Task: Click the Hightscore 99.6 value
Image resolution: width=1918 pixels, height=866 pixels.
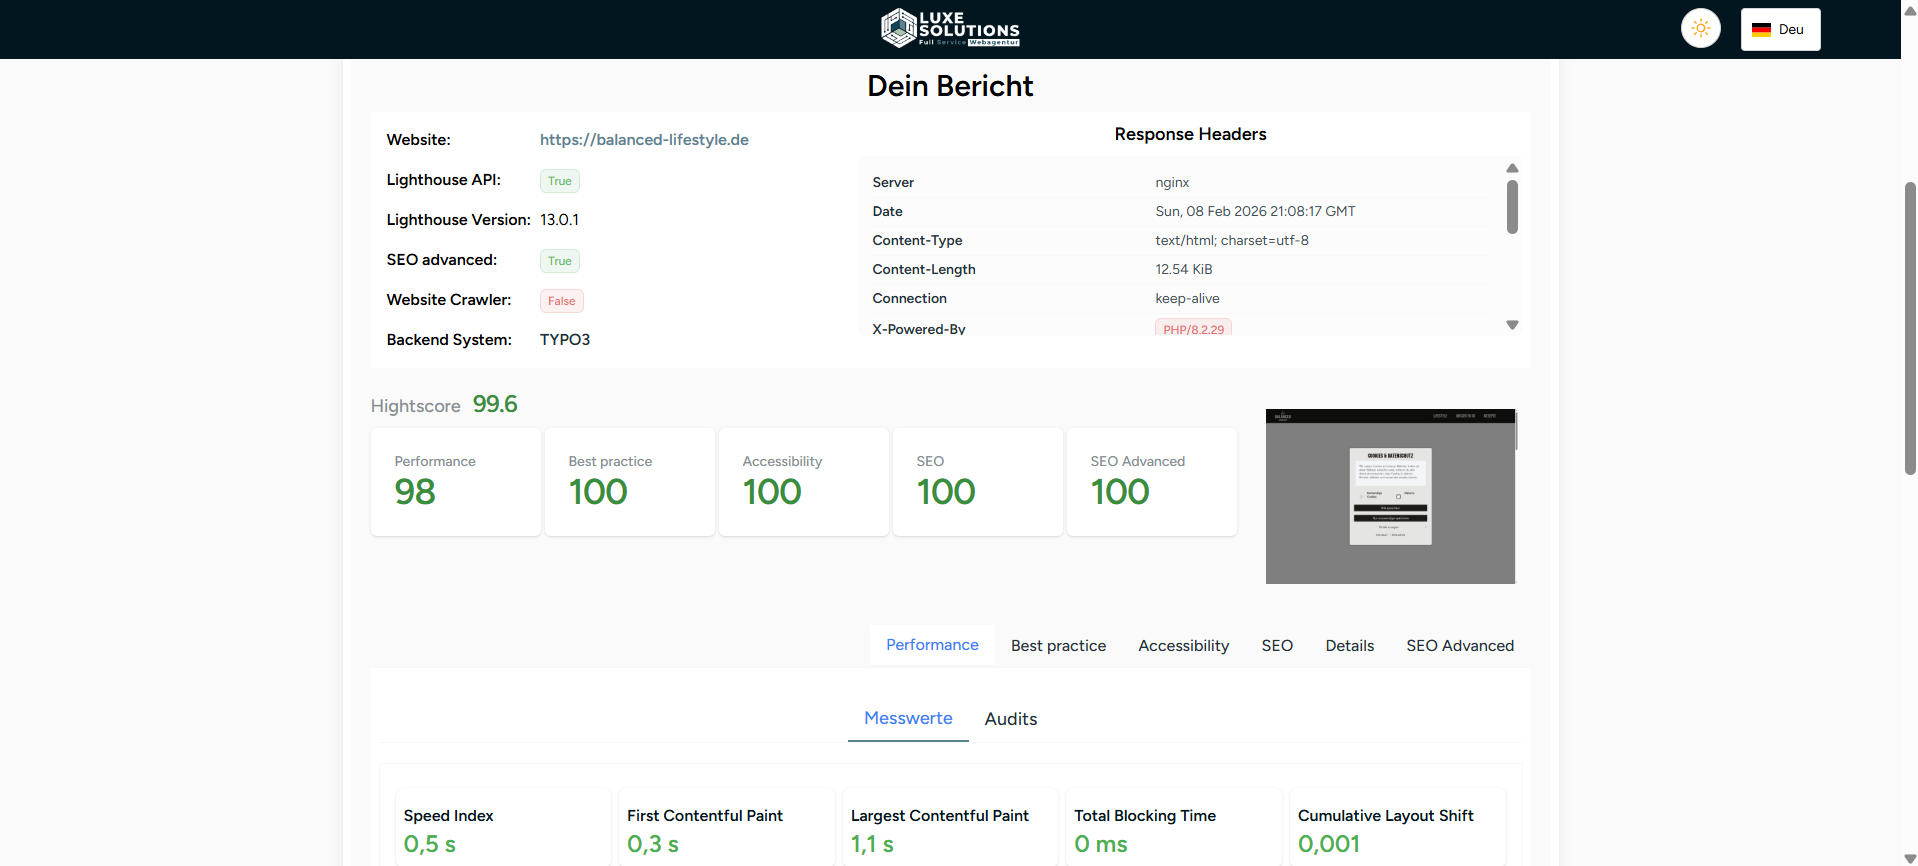Action: [x=495, y=404]
